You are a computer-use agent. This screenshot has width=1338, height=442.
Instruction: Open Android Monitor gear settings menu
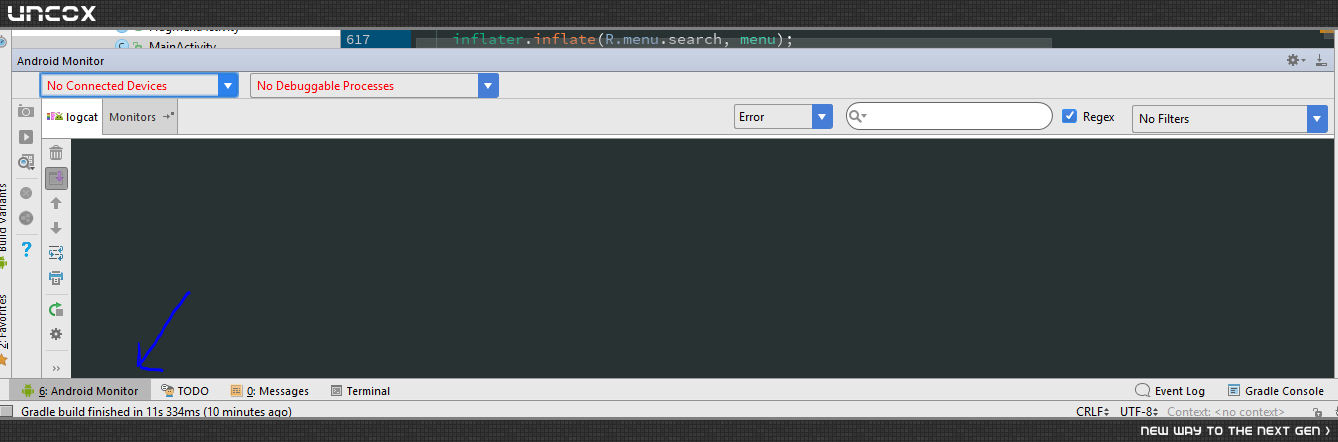[x=1295, y=61]
